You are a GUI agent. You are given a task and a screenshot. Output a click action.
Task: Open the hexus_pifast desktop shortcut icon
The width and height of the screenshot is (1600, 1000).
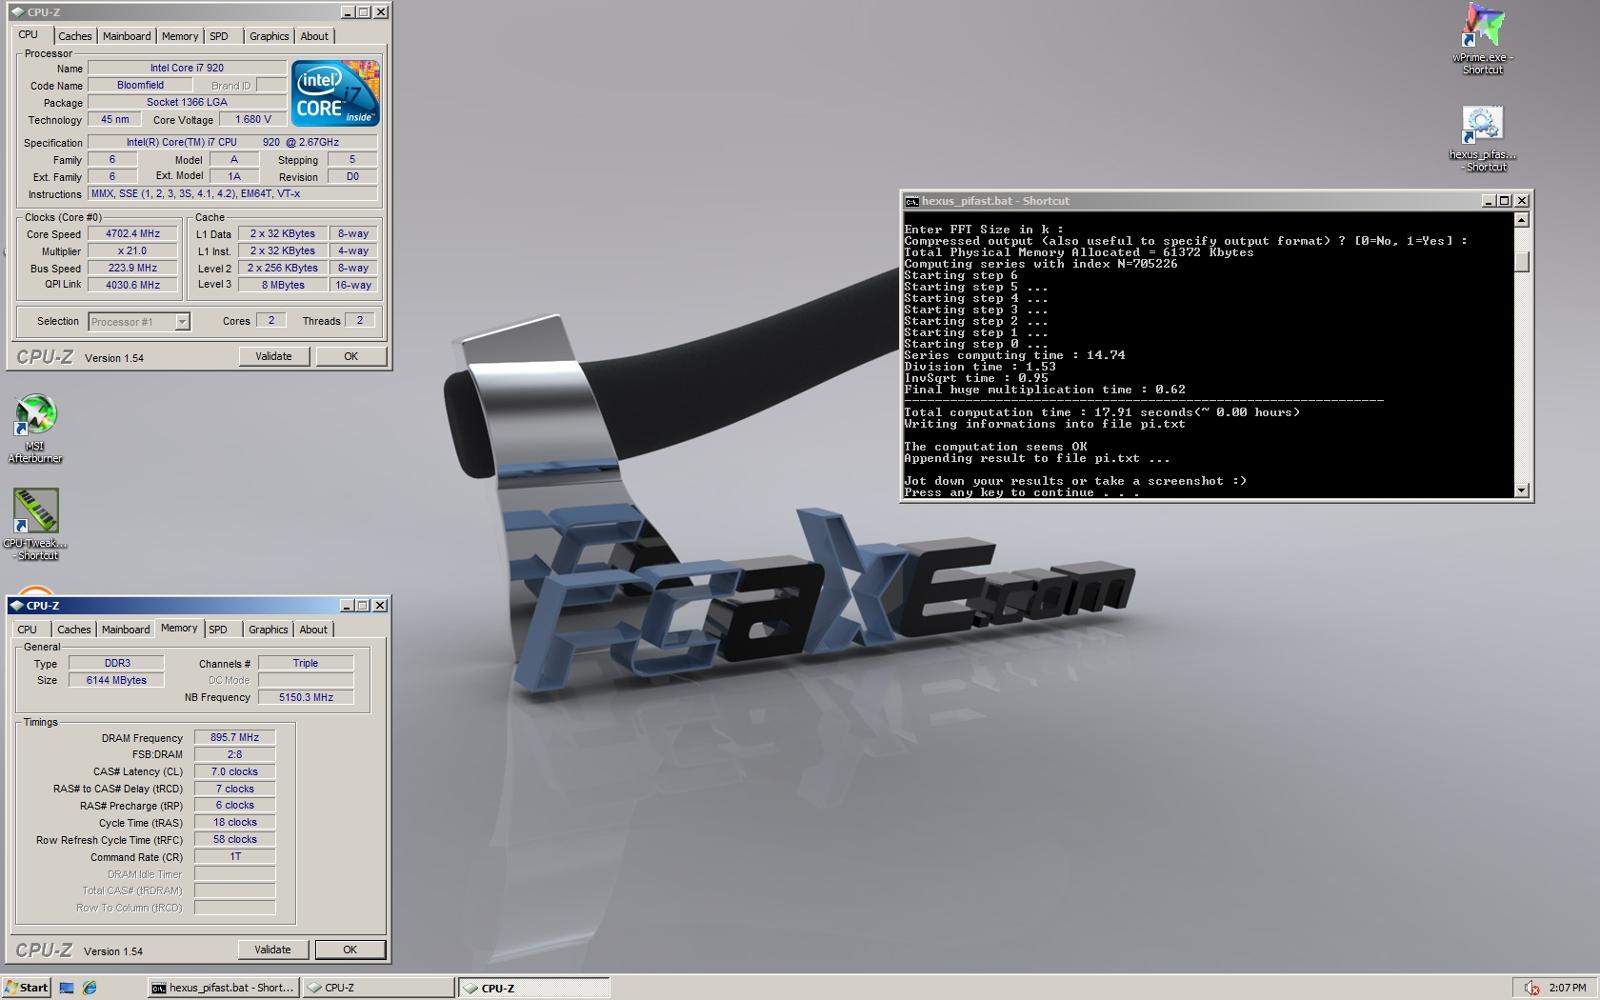[1482, 126]
